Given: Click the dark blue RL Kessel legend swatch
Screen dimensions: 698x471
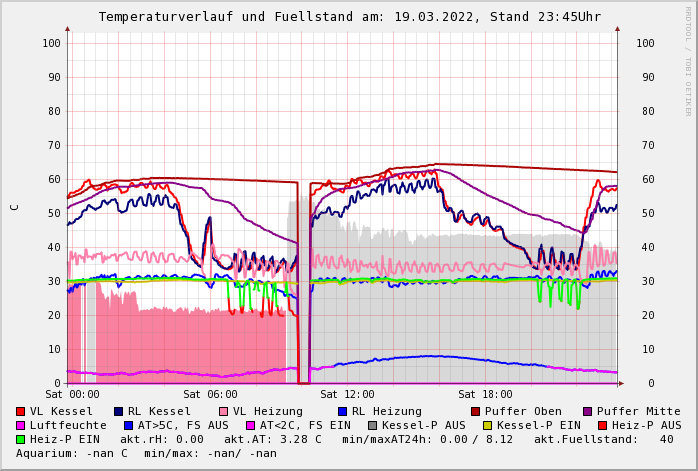Looking at the screenshot, I should click(x=119, y=411).
